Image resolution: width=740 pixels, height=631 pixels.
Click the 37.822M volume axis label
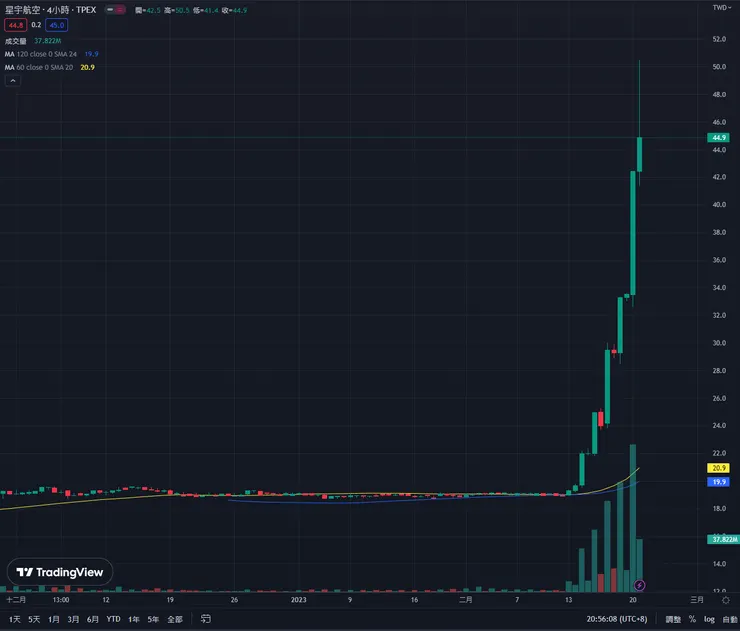pos(723,539)
